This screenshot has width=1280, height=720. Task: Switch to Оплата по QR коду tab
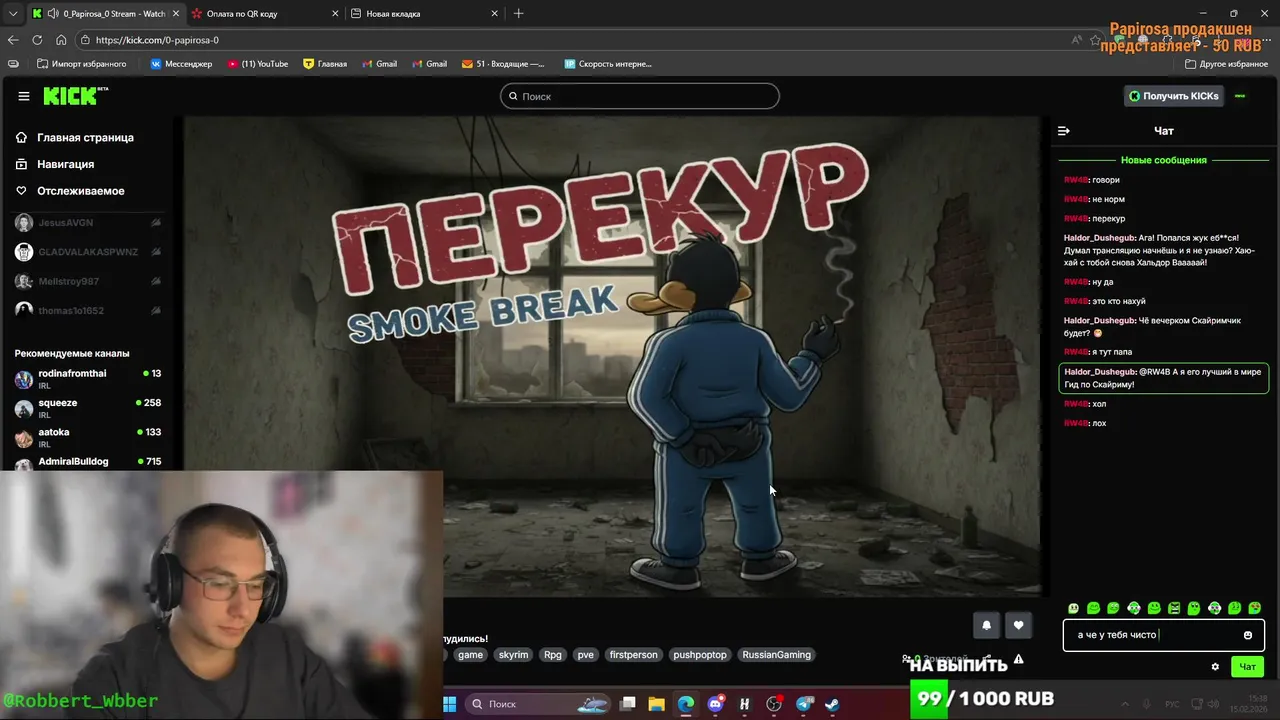[264, 14]
